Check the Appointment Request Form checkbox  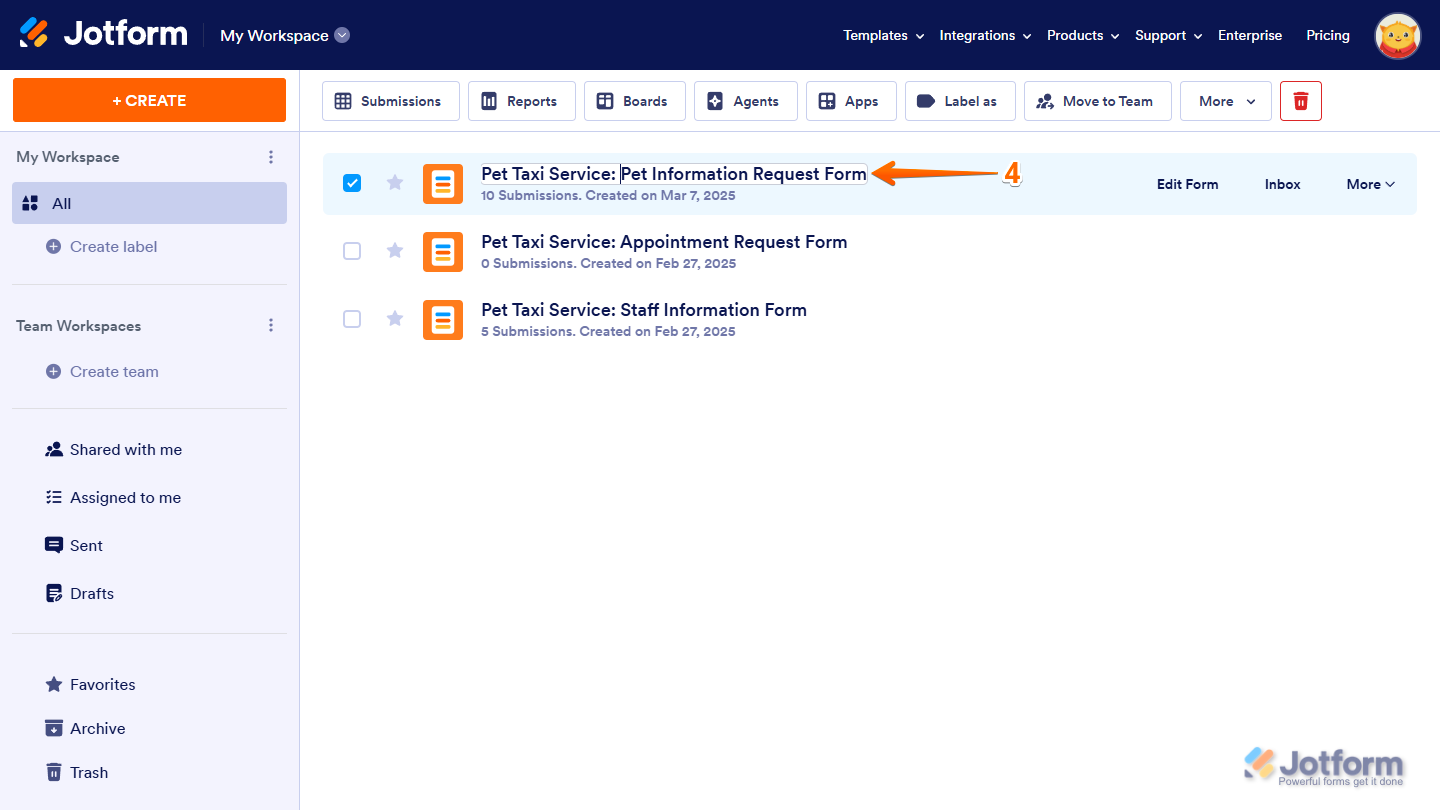point(352,251)
